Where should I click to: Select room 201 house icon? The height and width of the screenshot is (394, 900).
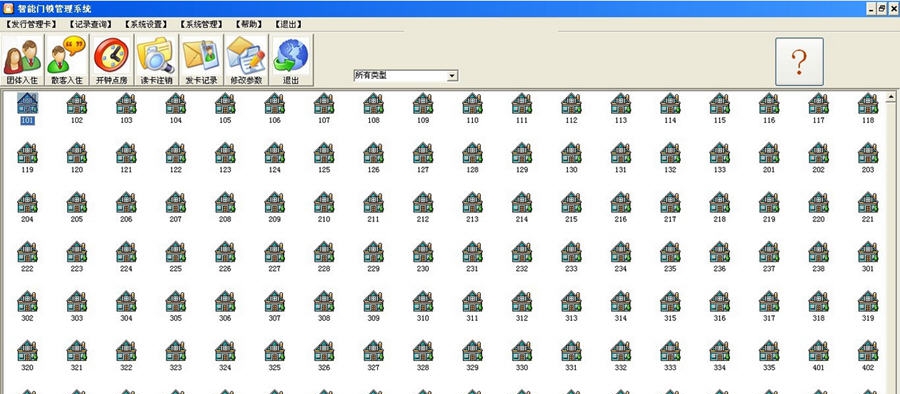pyautogui.click(x=769, y=153)
